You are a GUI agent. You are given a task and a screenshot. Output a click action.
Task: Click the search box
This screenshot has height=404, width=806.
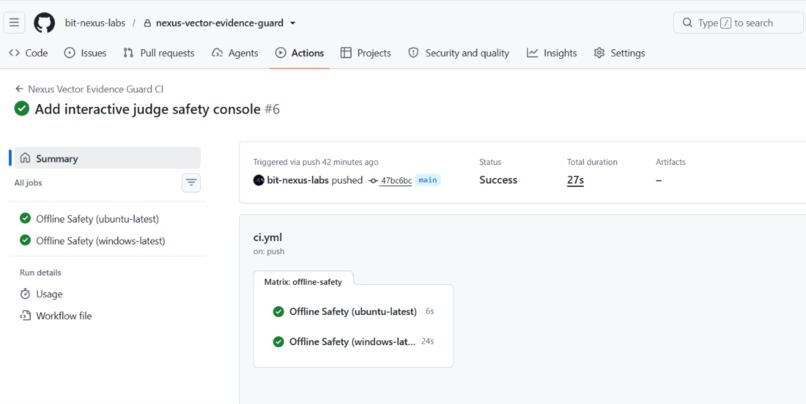tap(738, 23)
